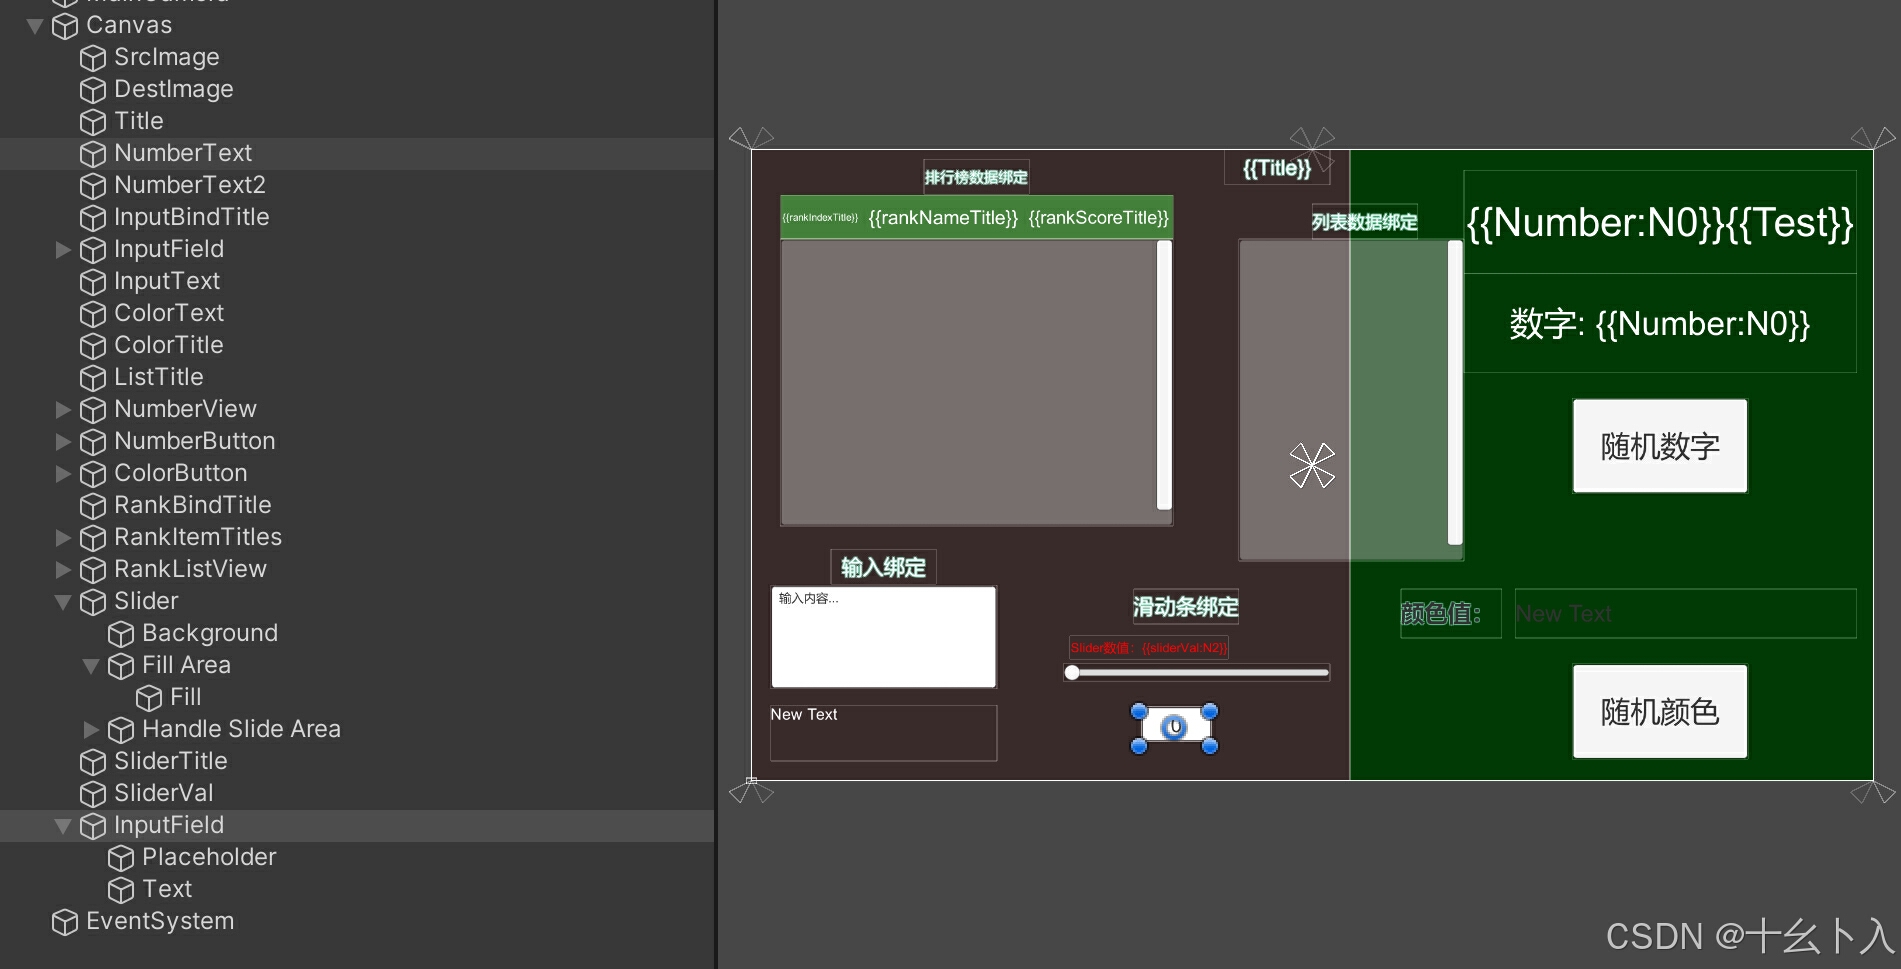Click the {{rankIndexTitle}} header text
The height and width of the screenshot is (969, 1901).
point(820,217)
